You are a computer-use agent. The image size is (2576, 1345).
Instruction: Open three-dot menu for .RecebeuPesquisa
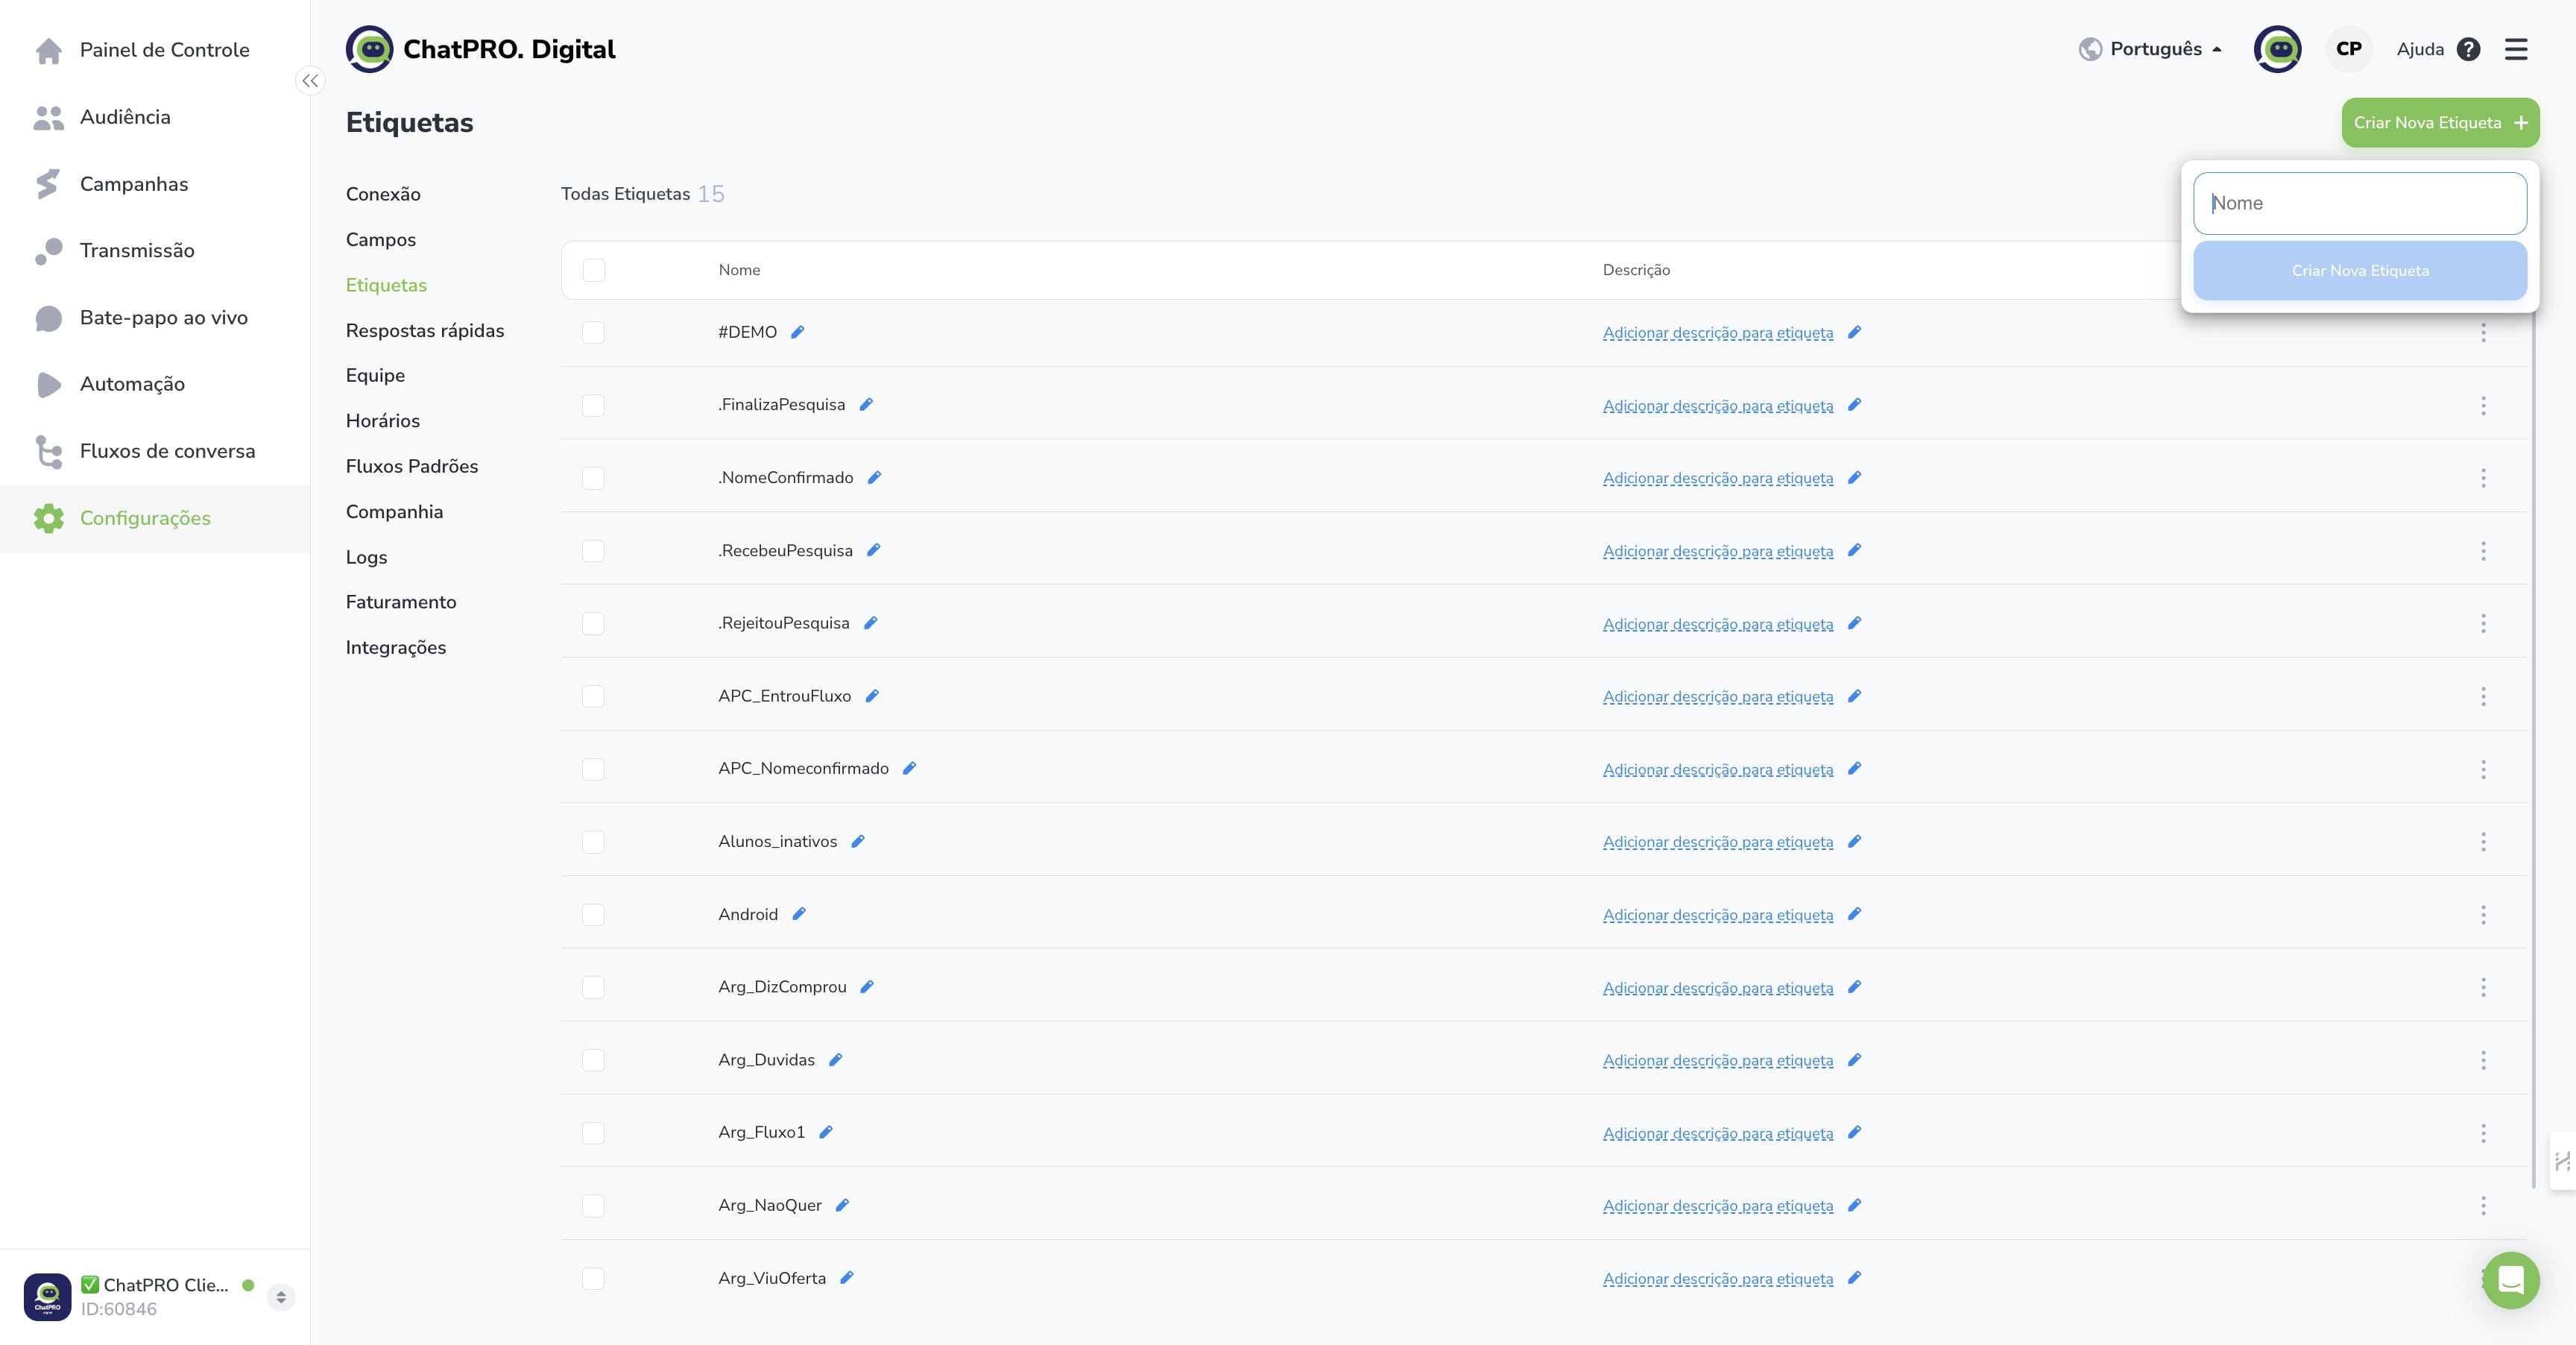[2483, 551]
